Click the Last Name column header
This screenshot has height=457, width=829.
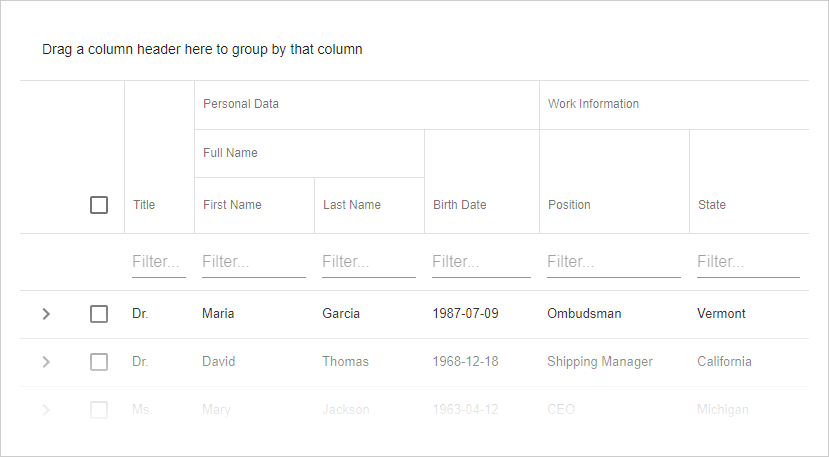[352, 205]
